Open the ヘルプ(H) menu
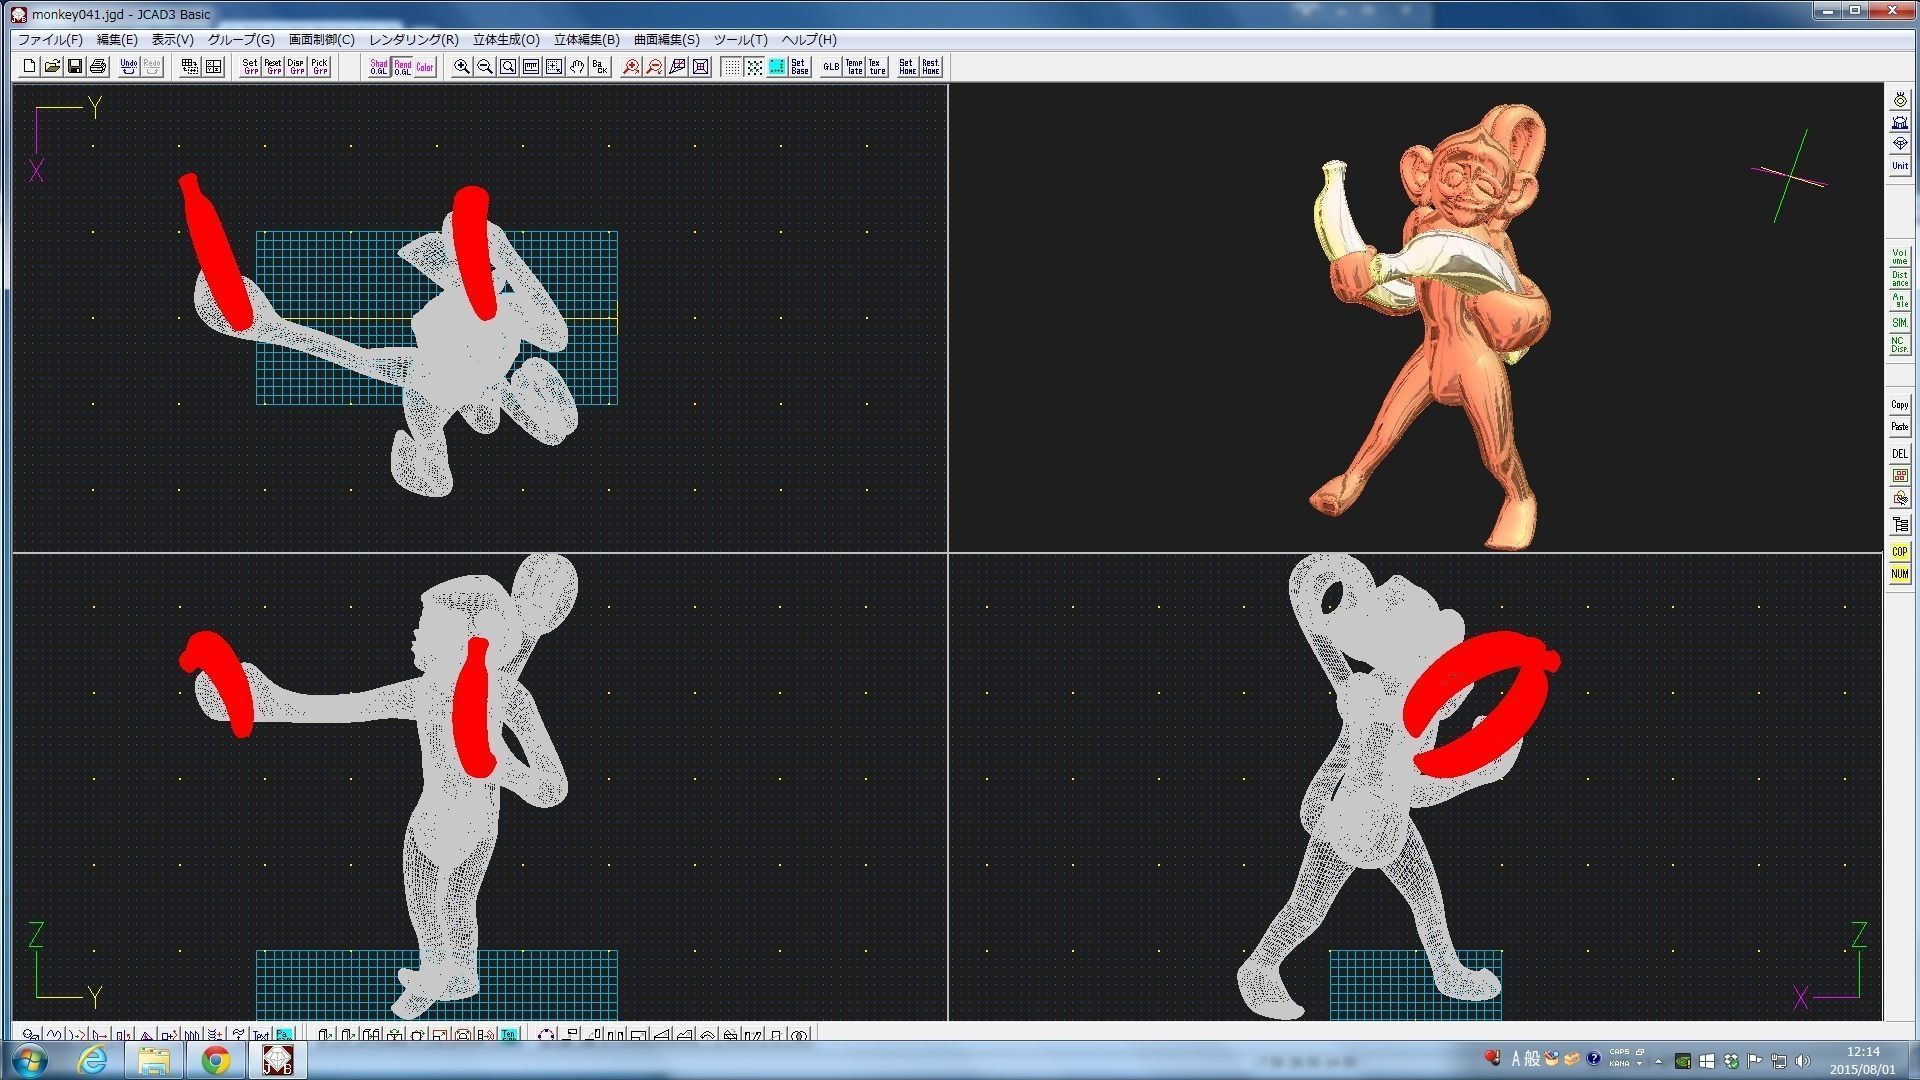 tap(809, 40)
